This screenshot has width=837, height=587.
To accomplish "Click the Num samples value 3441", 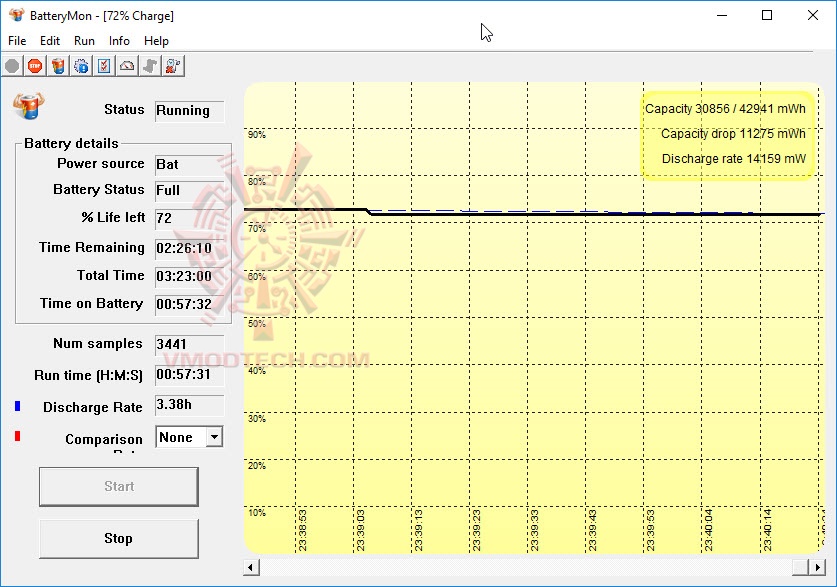I will (x=189, y=345).
